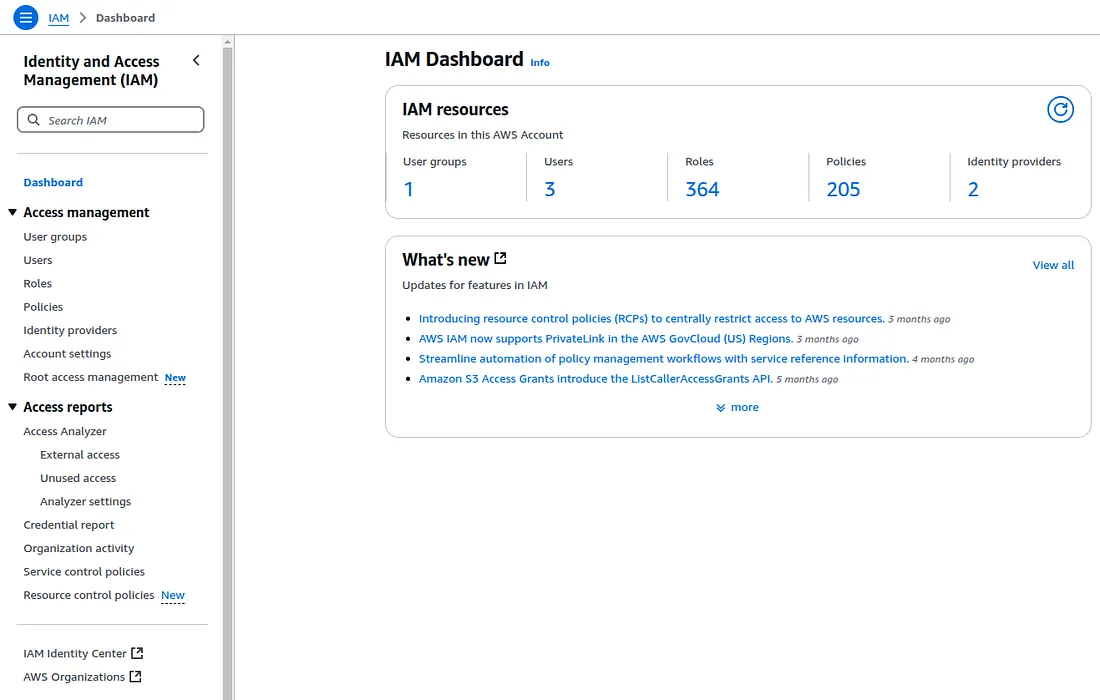This screenshot has height=700, width=1100.
Task: Open the resource control policies announcement
Action: pyautogui.click(x=651, y=318)
